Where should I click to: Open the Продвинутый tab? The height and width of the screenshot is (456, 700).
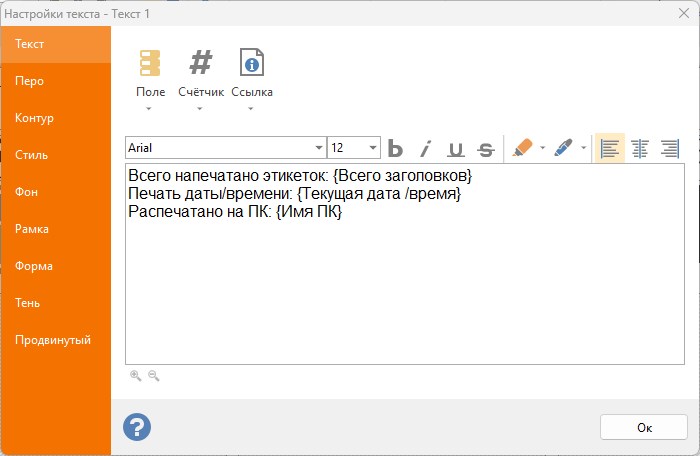tap(55, 340)
